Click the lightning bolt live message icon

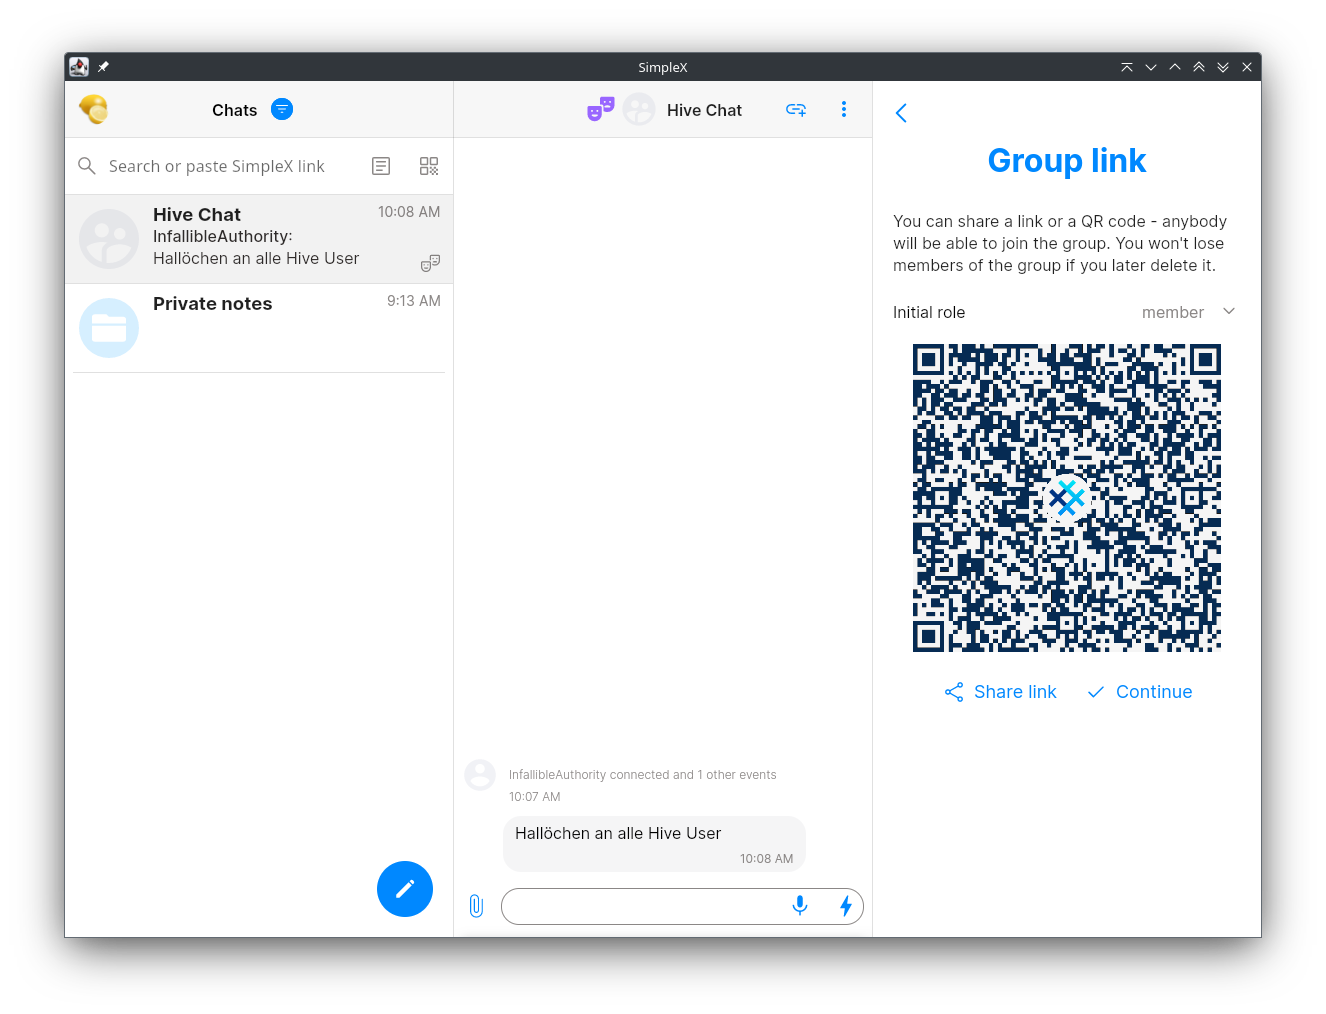click(846, 906)
